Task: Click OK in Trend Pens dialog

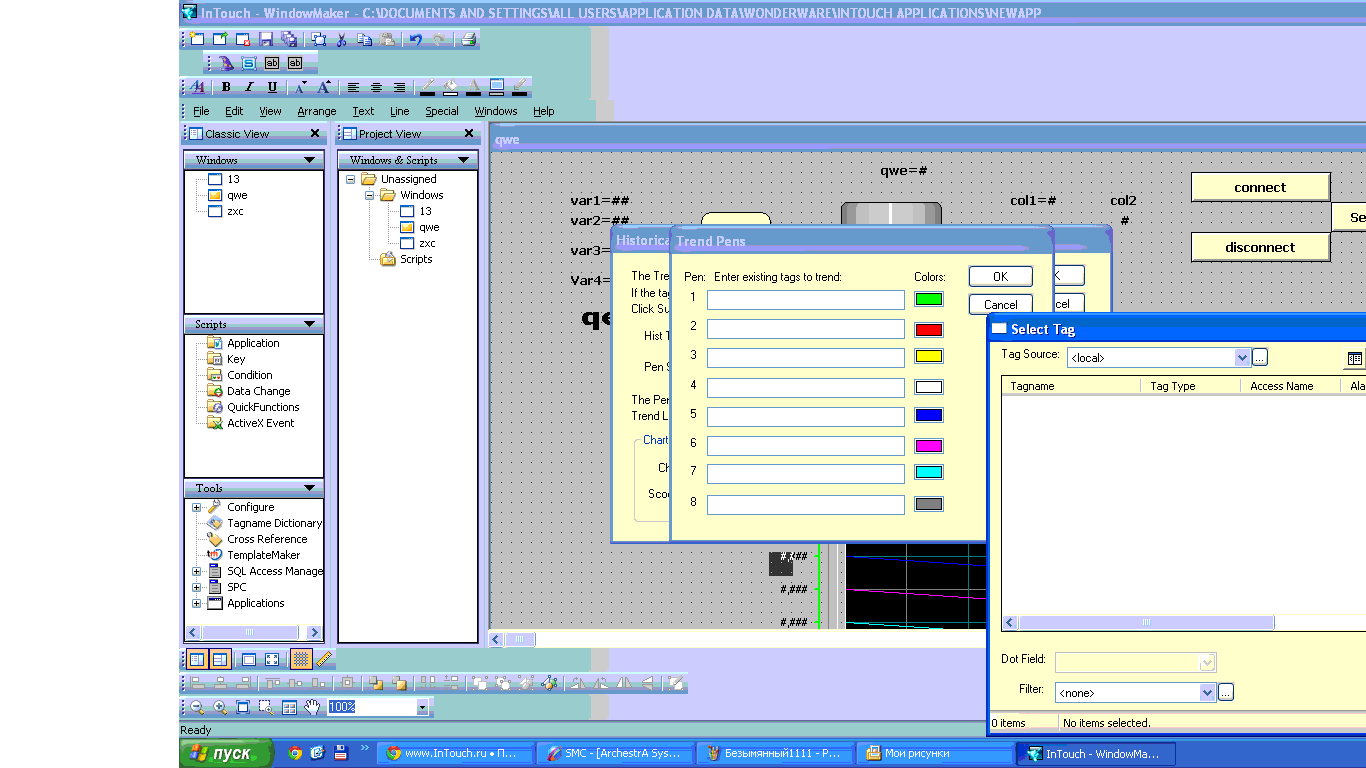Action: (1000, 277)
